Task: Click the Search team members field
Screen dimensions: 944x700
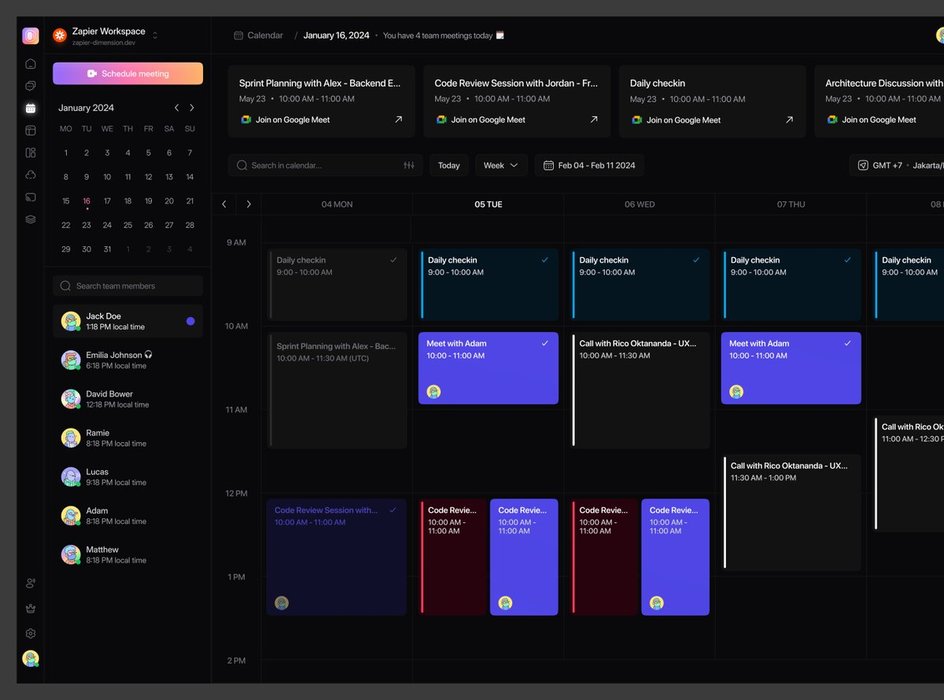Action: tap(128, 286)
